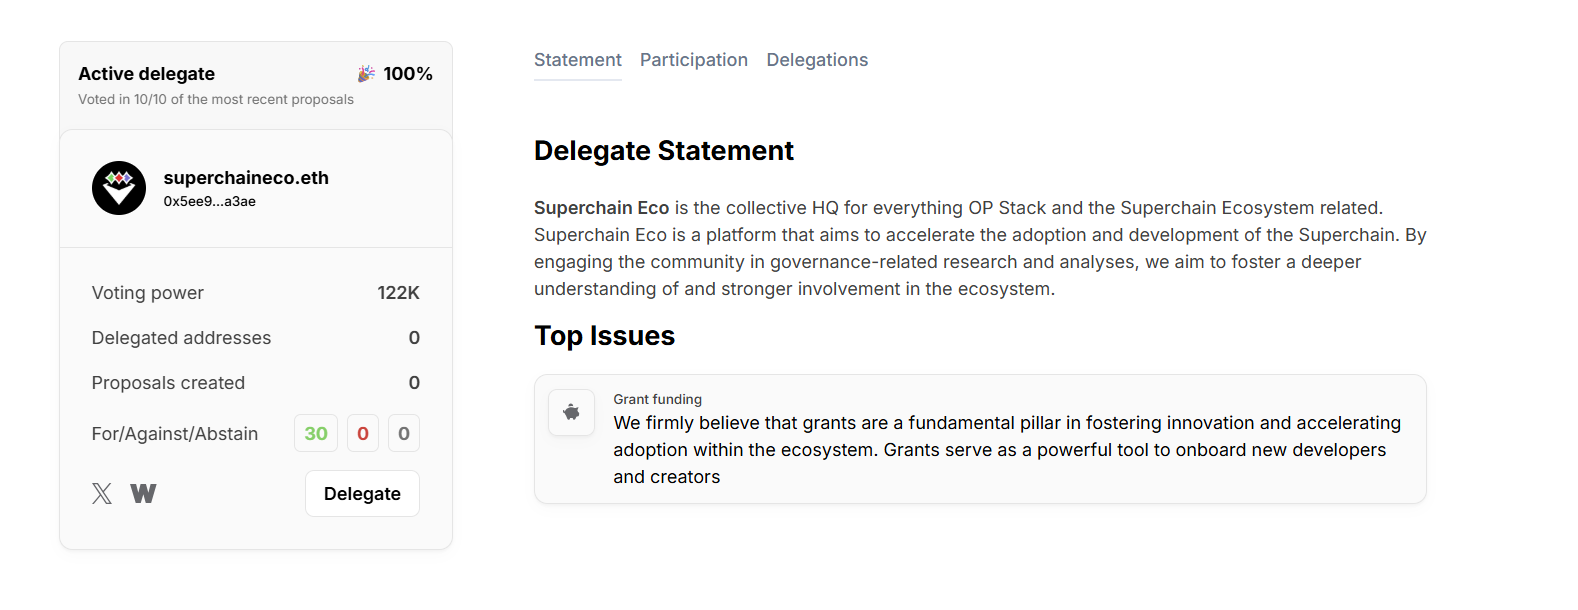
Task: Click the 100% participation rate text
Action: pos(408,74)
